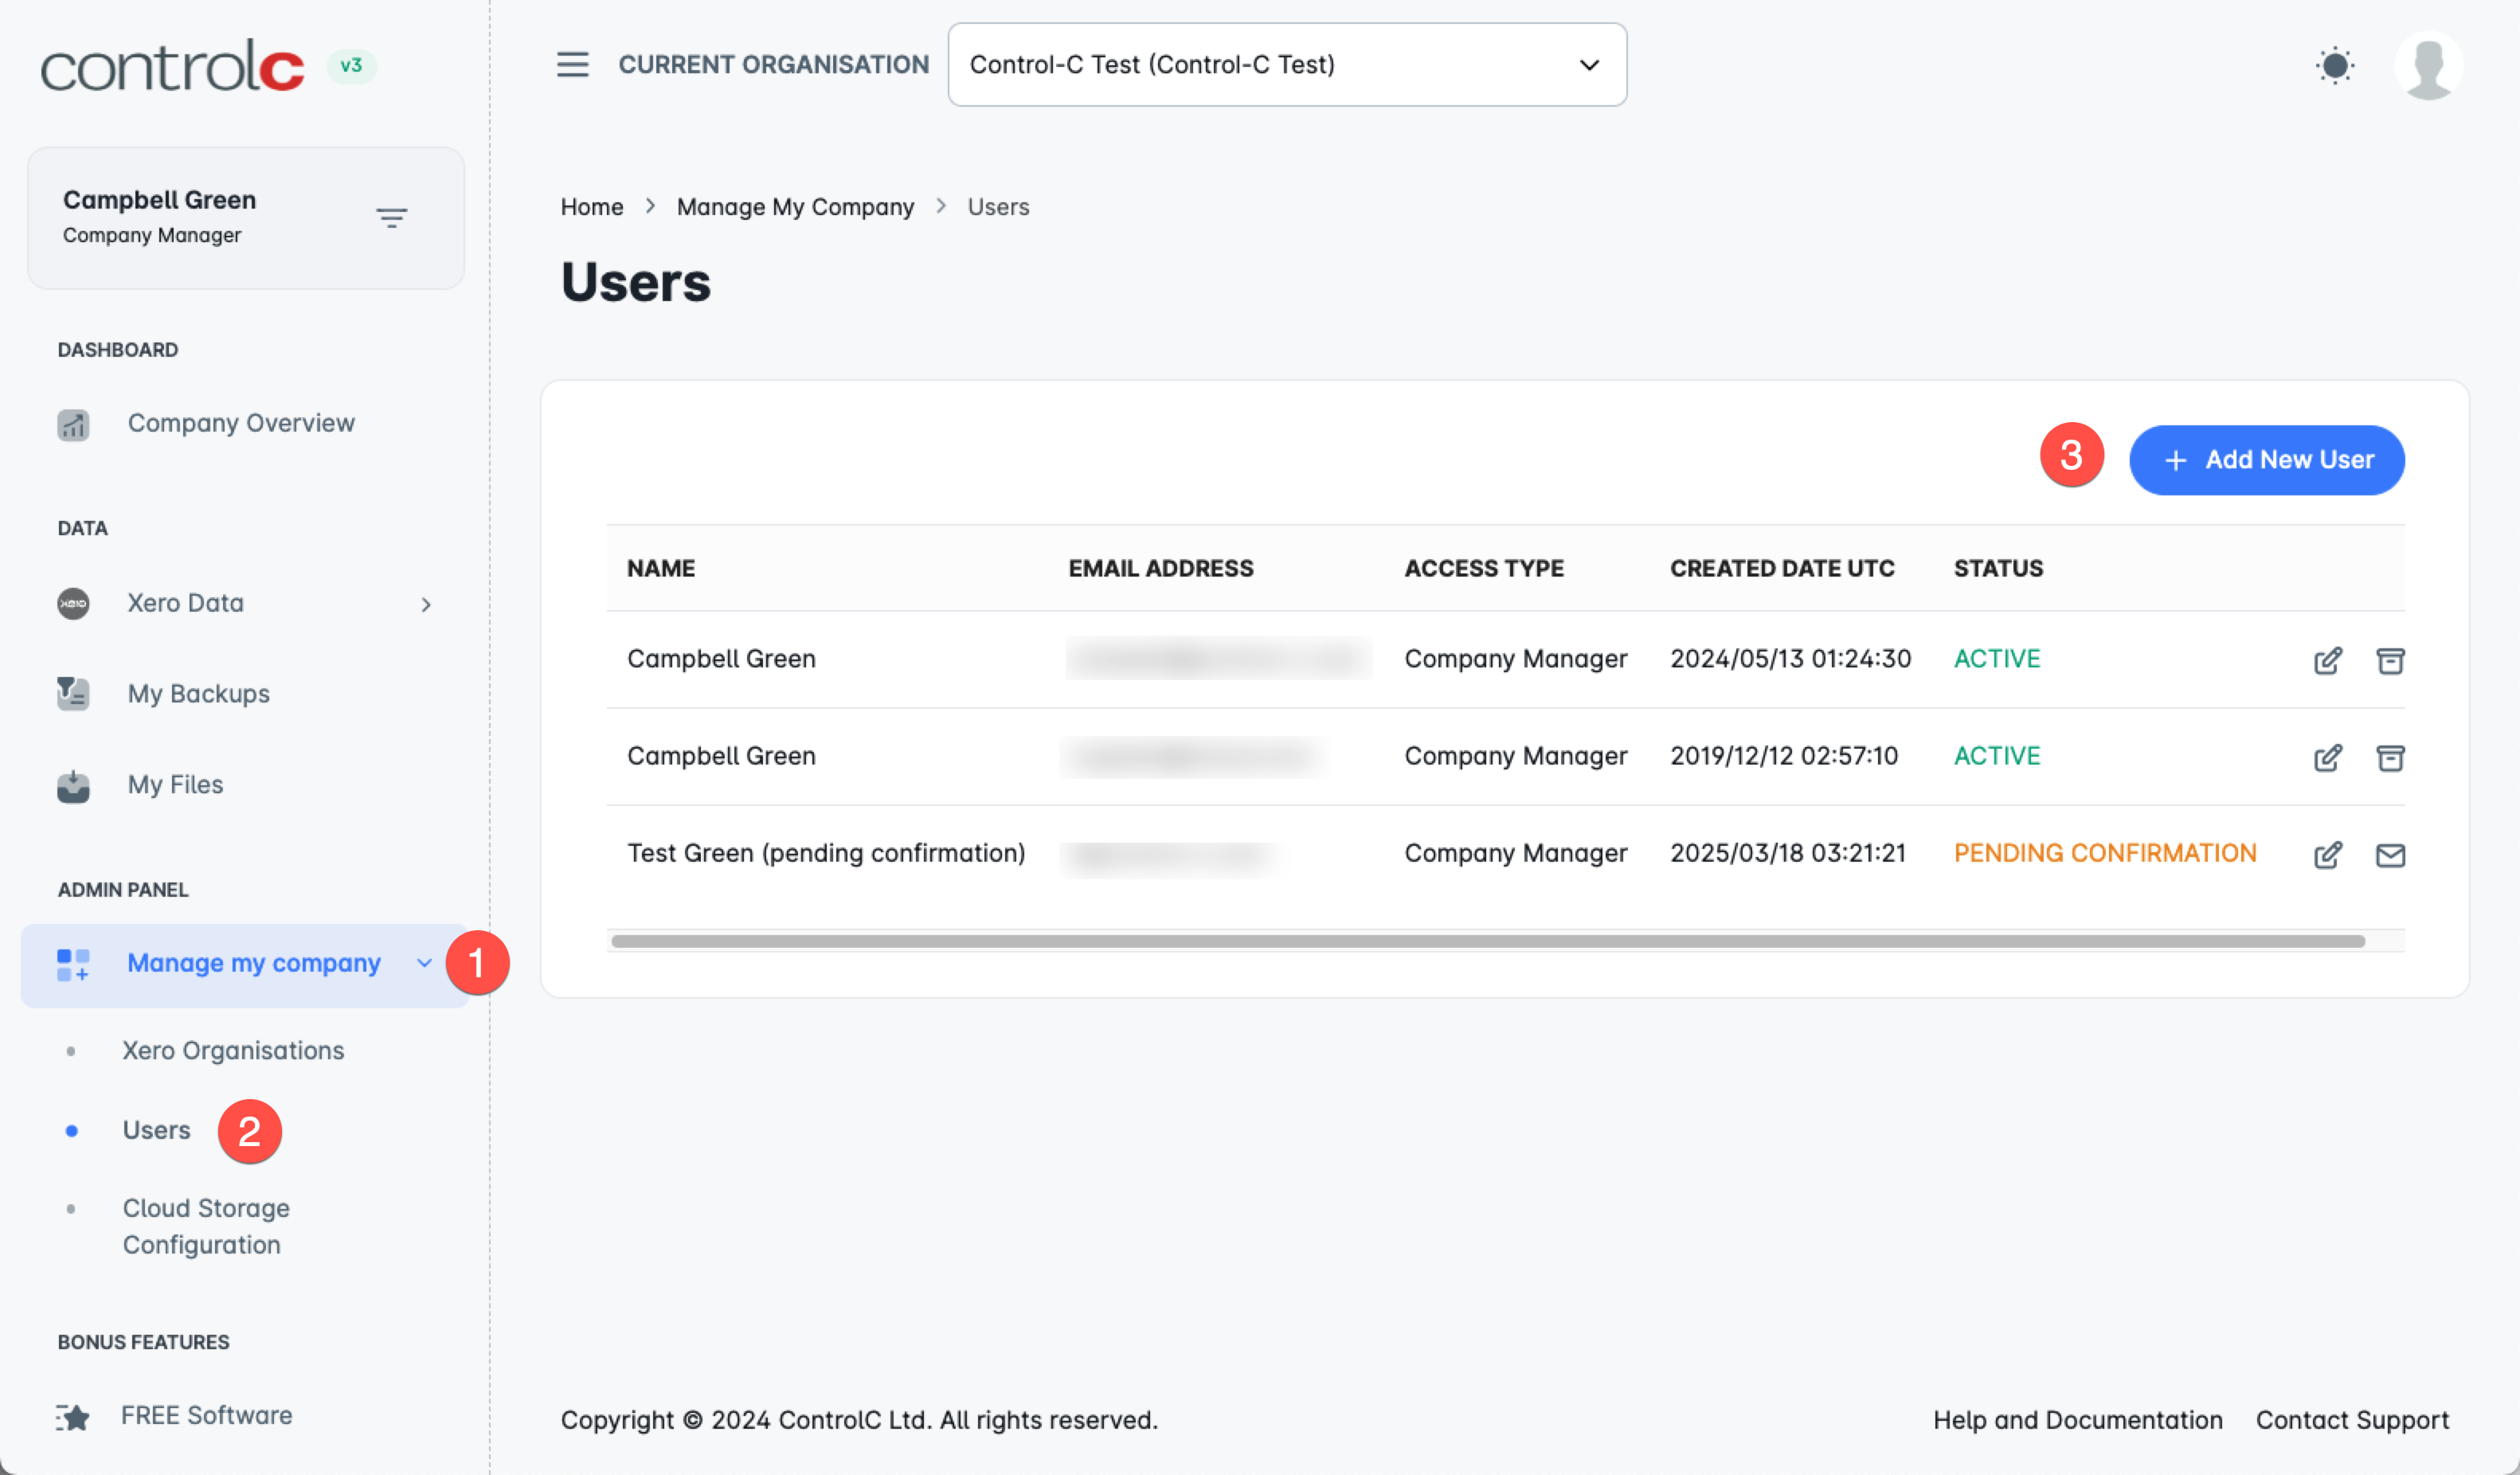Open My Backups in the sidebar
The width and height of the screenshot is (2520, 1475).
[x=198, y=693]
